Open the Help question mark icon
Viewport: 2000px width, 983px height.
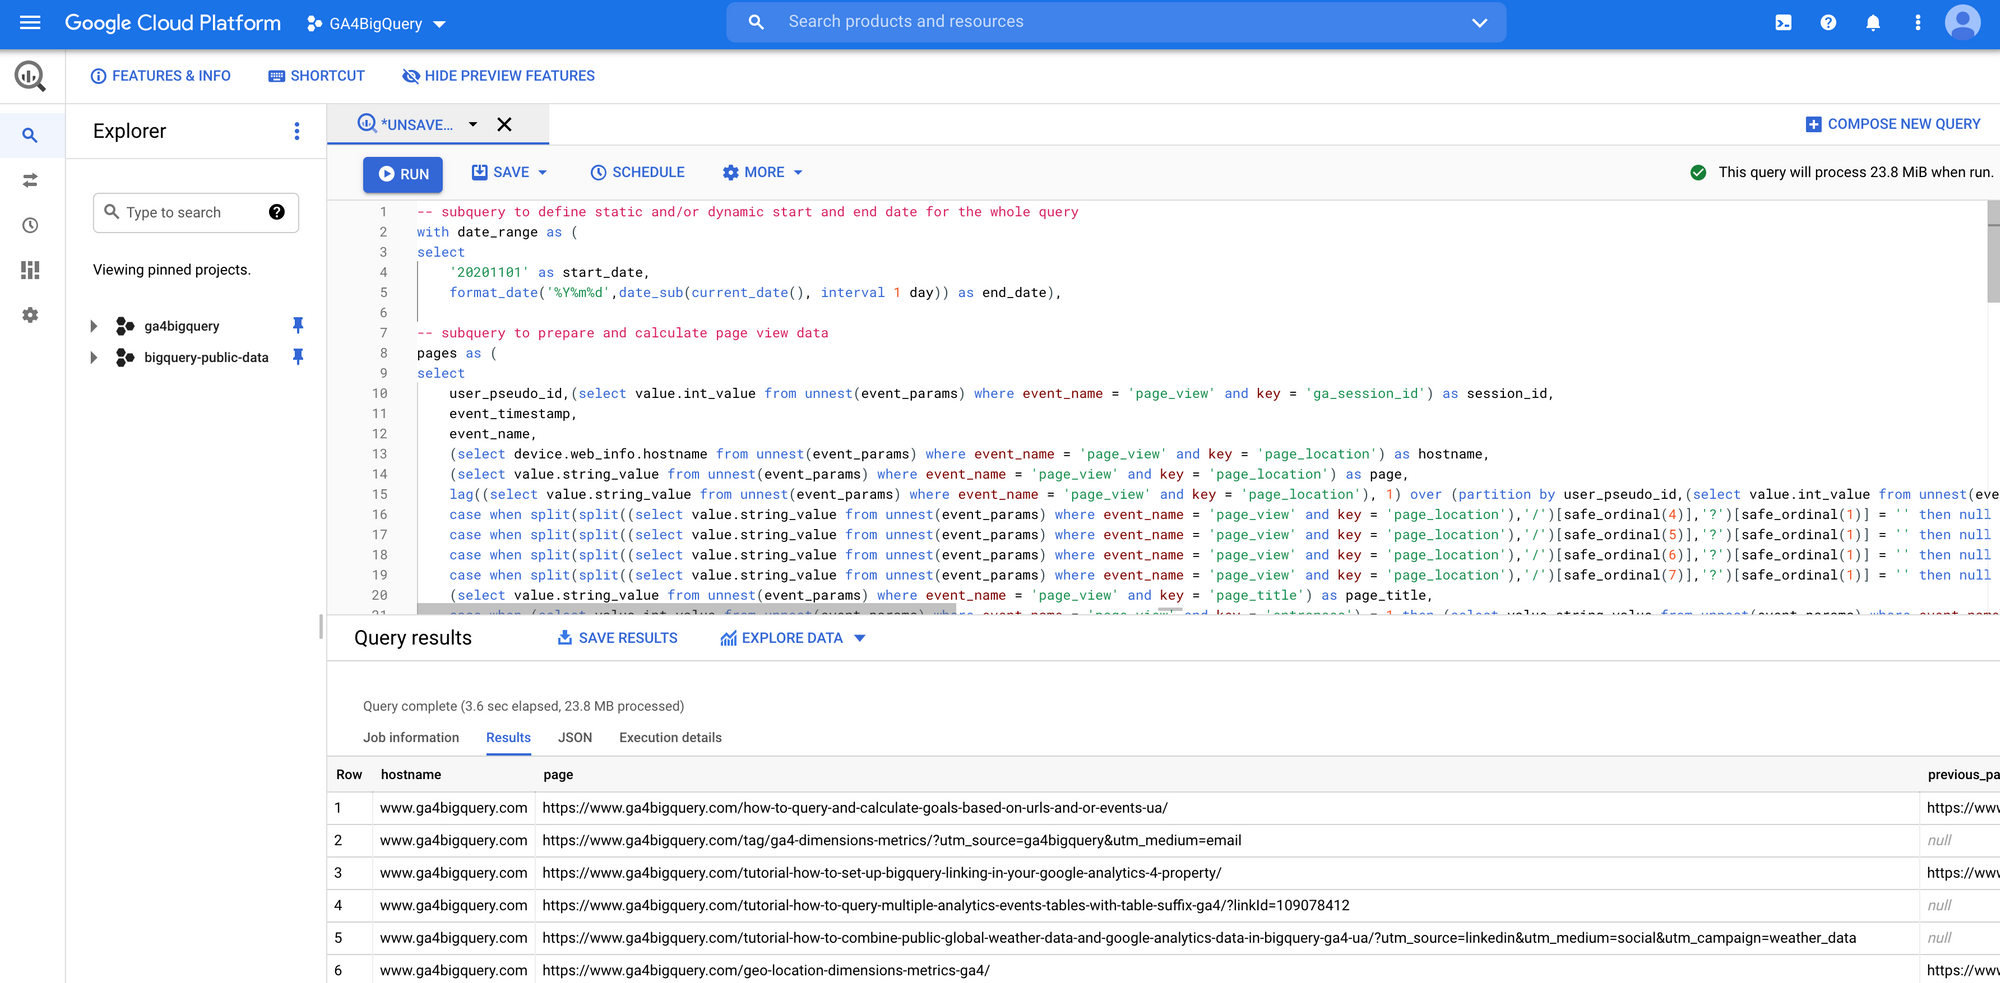tap(1828, 22)
